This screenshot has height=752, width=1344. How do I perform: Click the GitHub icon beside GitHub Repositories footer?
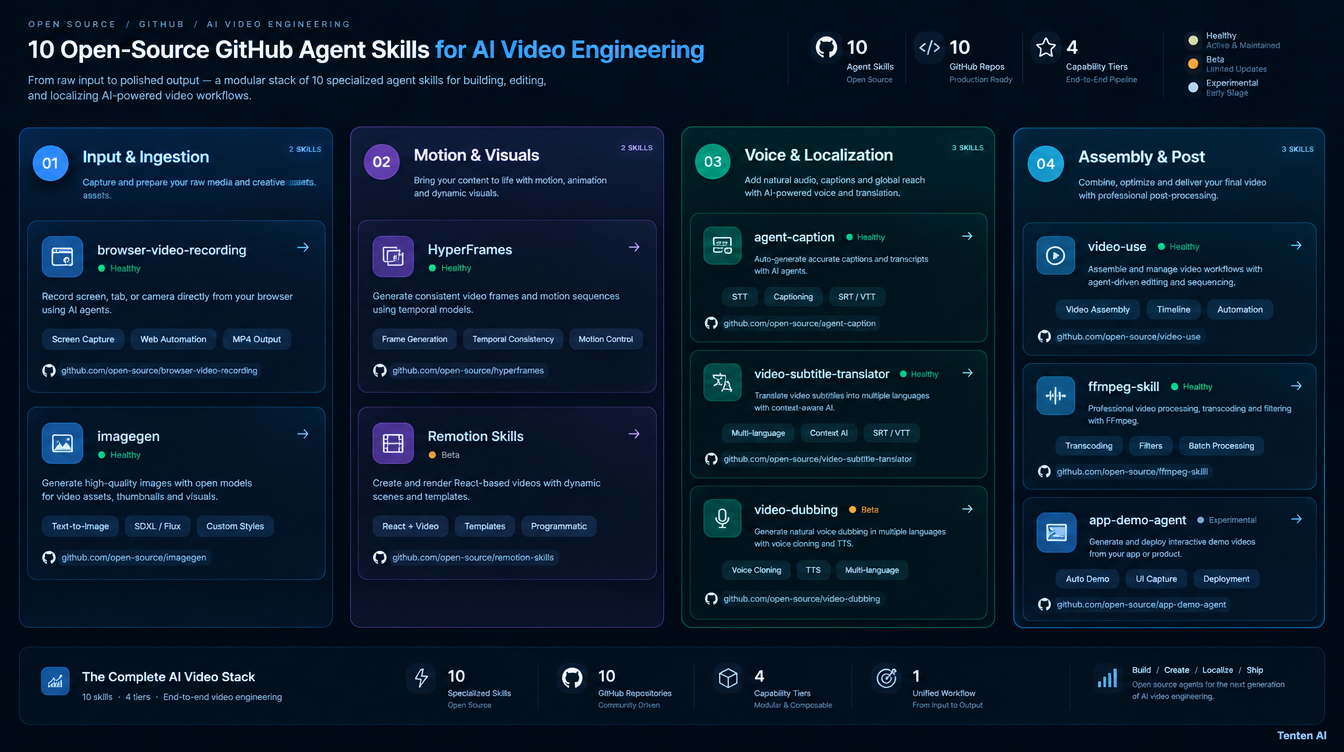coord(572,678)
